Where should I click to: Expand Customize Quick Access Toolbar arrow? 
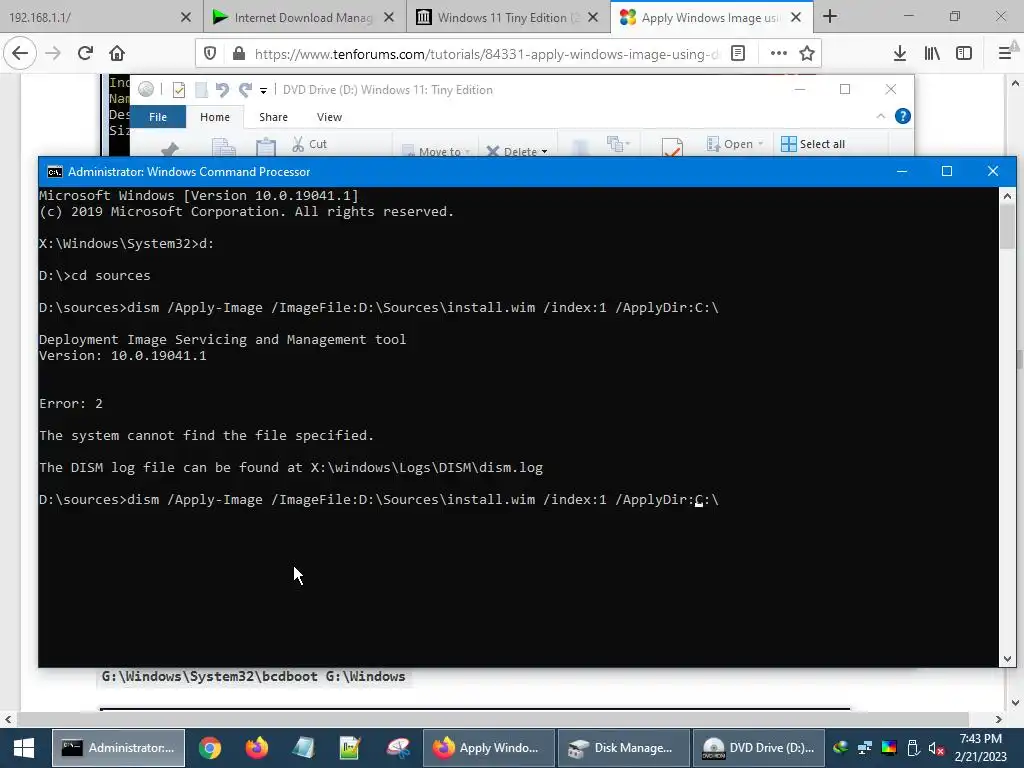coord(263,90)
